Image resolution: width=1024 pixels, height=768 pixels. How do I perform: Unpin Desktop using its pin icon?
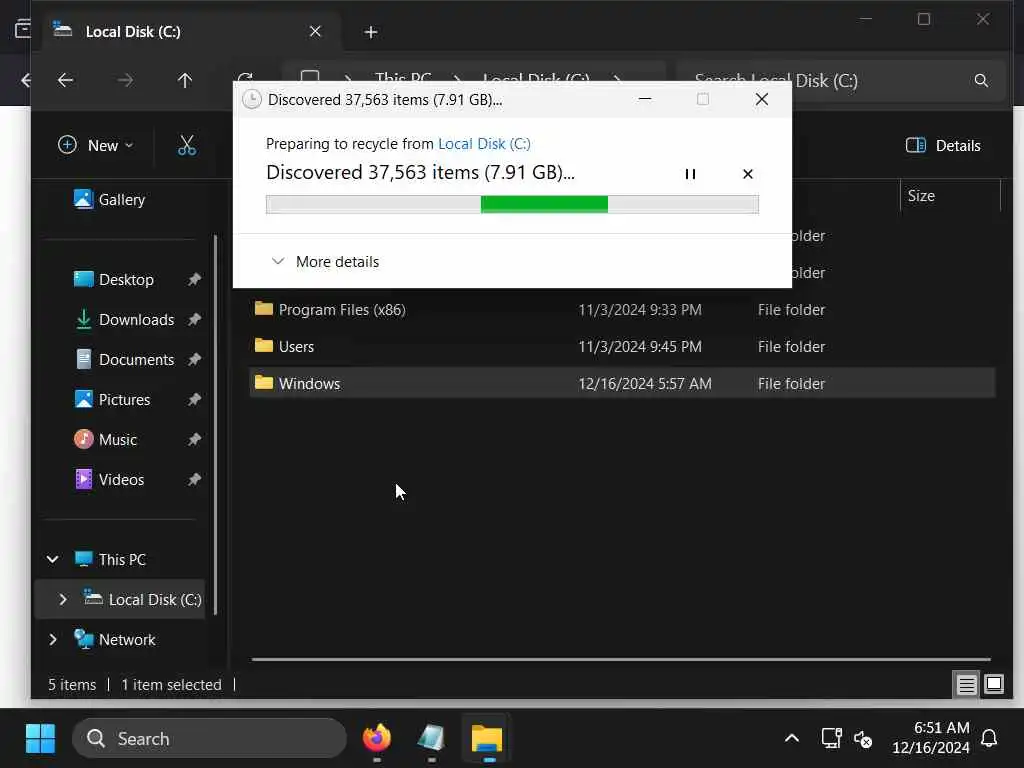pyautogui.click(x=194, y=280)
